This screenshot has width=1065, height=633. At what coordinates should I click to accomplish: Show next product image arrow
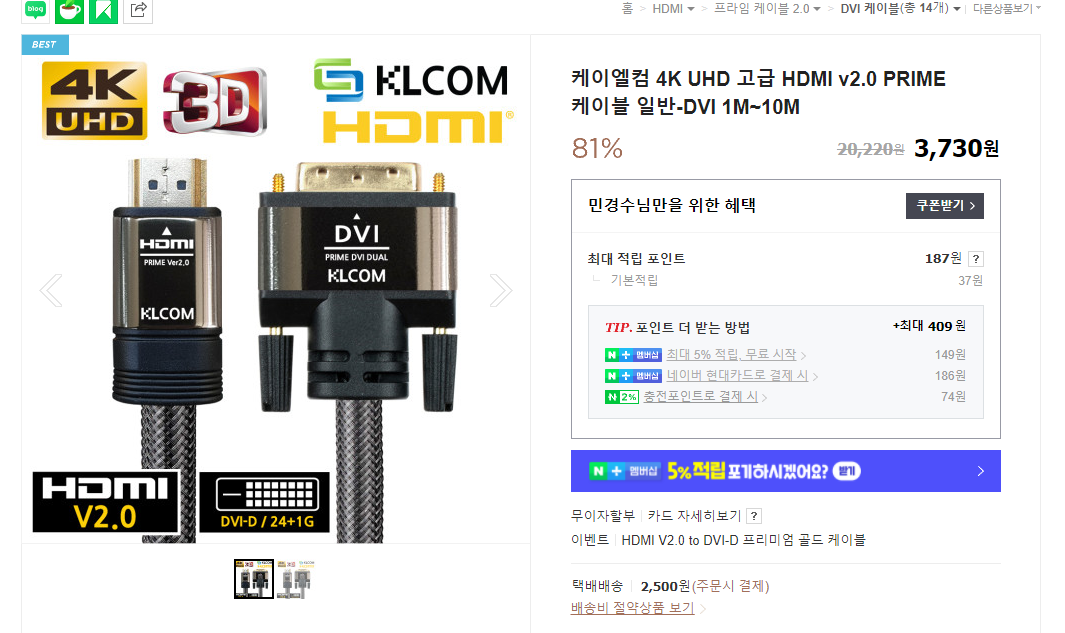[501, 291]
